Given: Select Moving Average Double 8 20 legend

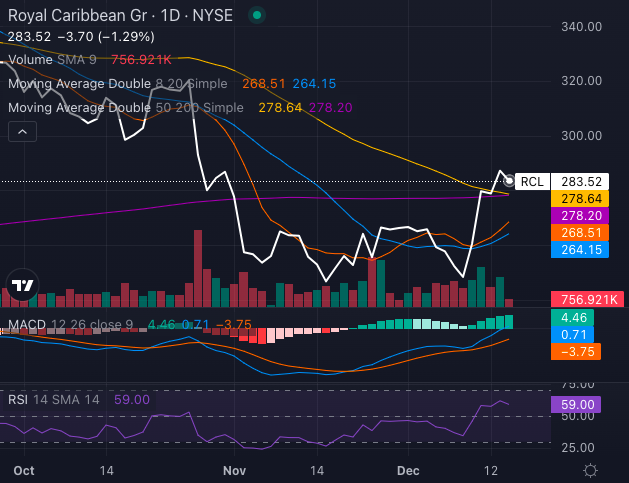Looking at the screenshot, I should 118,83.
